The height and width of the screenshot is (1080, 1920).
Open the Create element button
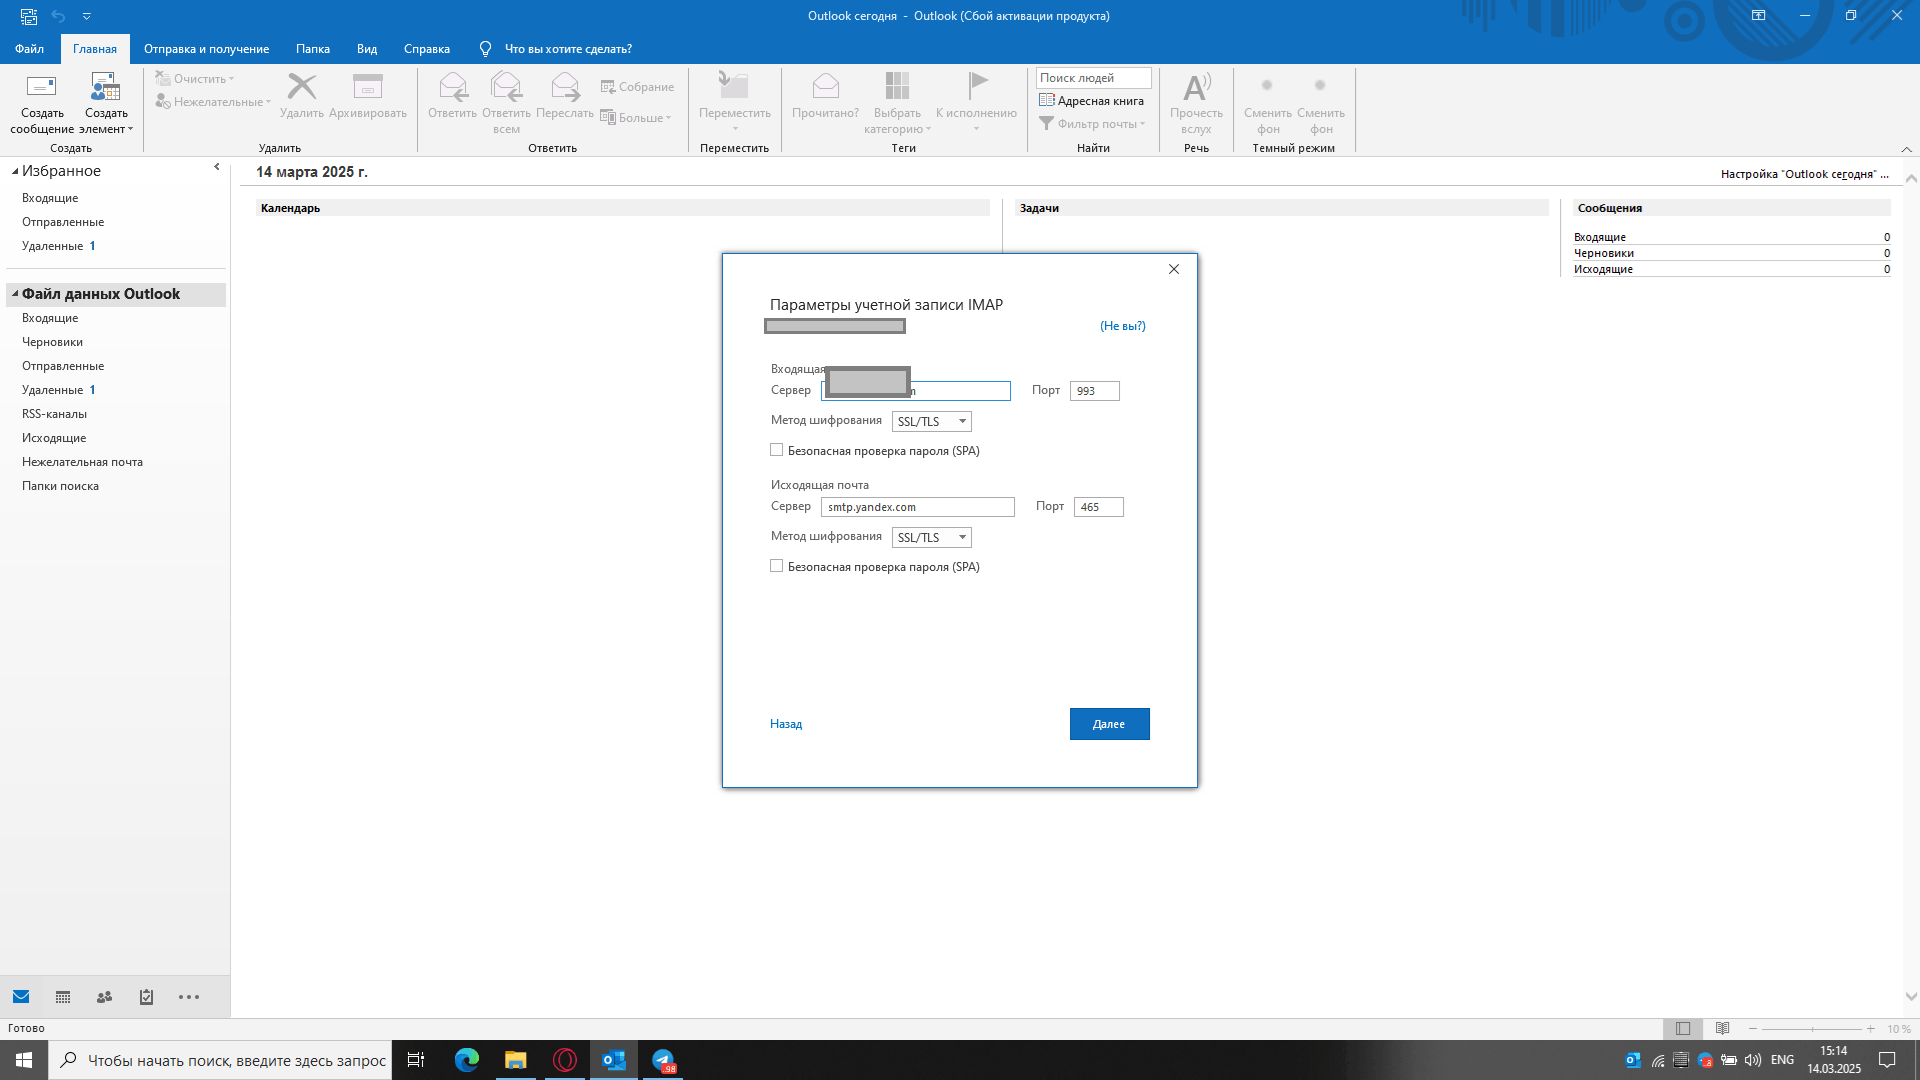point(106,103)
